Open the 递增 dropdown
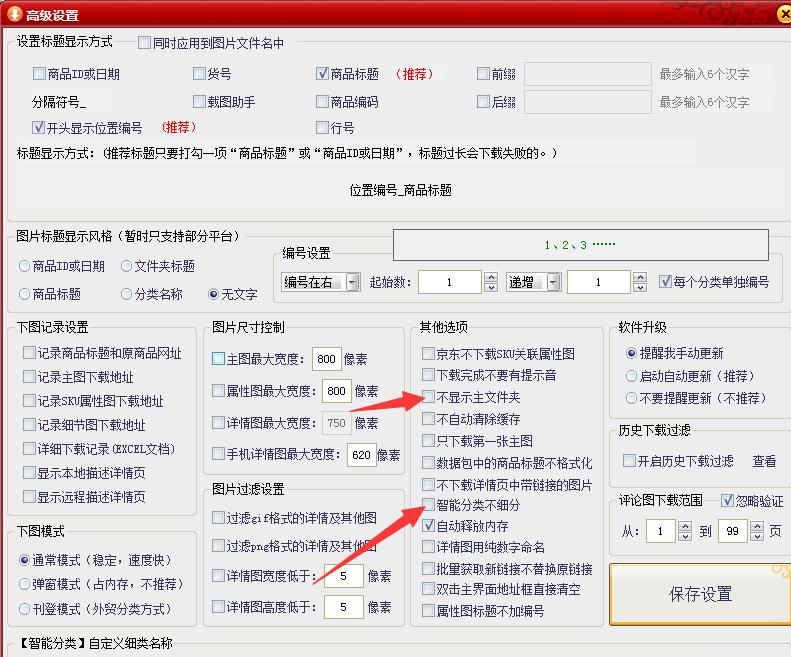791x657 pixels. click(554, 282)
